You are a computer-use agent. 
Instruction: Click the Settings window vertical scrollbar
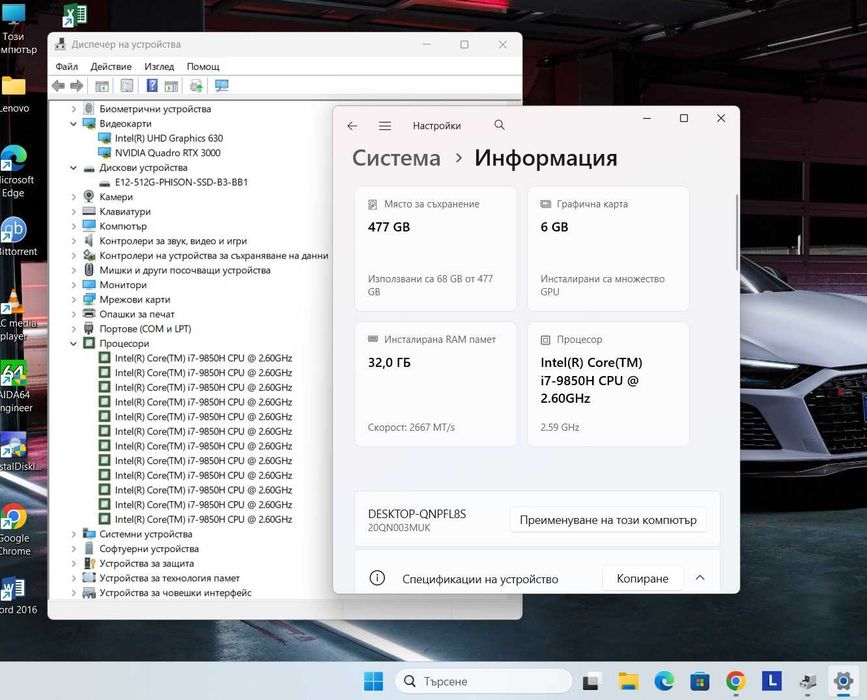click(x=737, y=232)
